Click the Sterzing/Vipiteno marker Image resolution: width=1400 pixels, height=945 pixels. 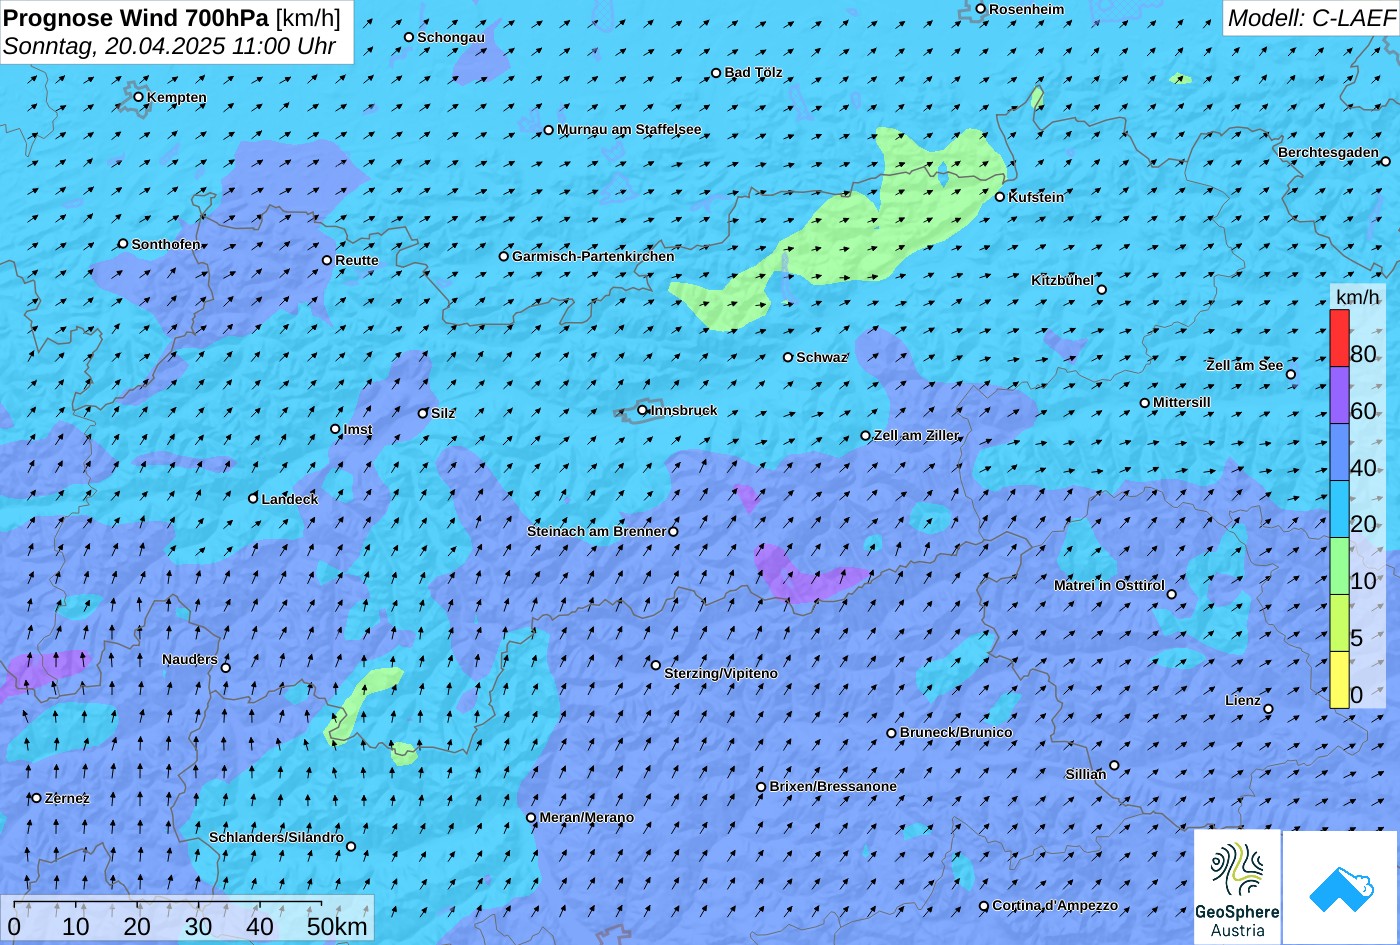tap(656, 665)
